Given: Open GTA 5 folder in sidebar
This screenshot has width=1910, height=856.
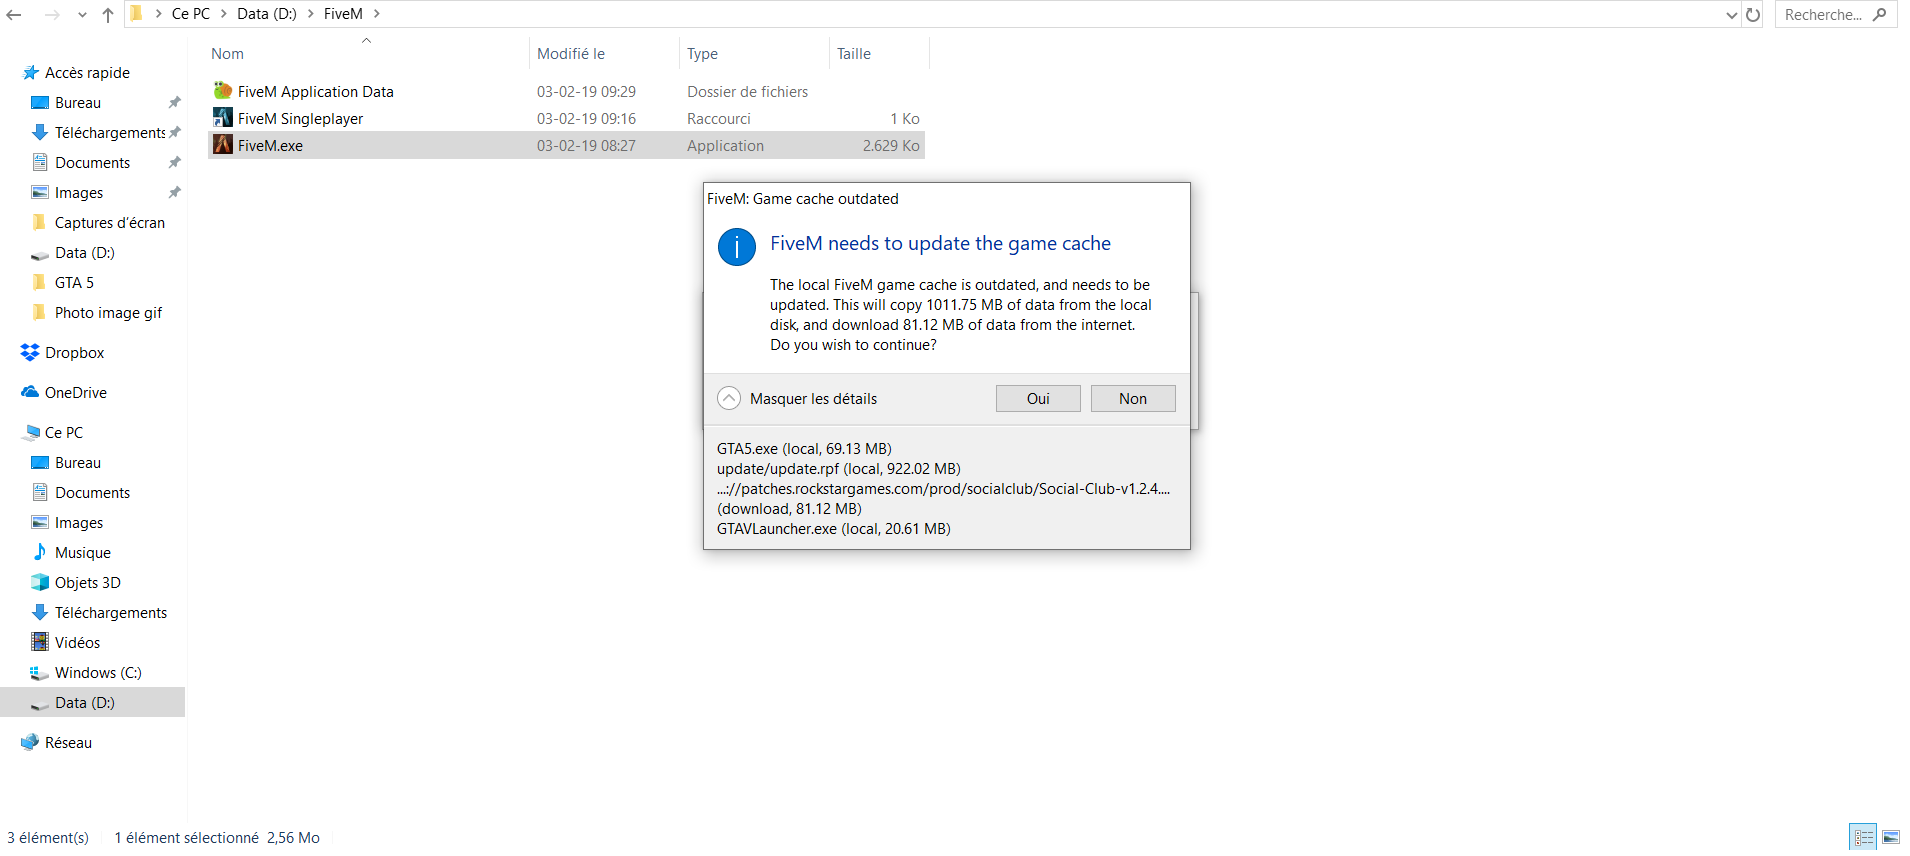Looking at the screenshot, I should tap(75, 283).
